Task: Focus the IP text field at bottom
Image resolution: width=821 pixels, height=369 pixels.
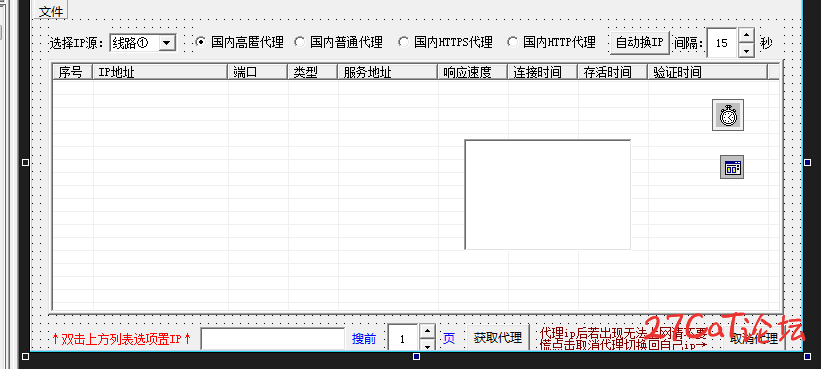Action: click(272, 339)
